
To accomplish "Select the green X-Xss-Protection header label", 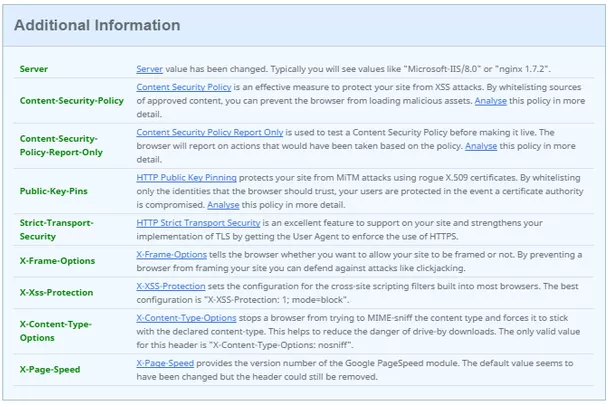I will point(59,293).
